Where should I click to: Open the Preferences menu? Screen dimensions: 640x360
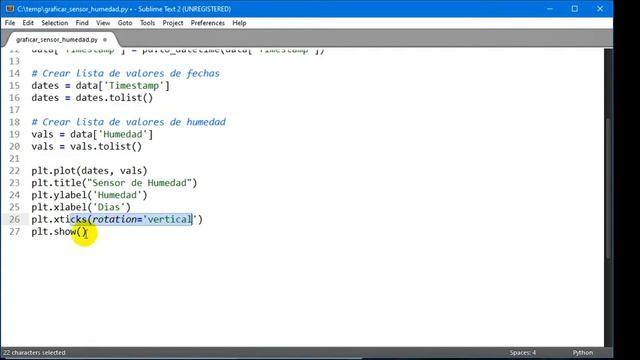[207, 23]
